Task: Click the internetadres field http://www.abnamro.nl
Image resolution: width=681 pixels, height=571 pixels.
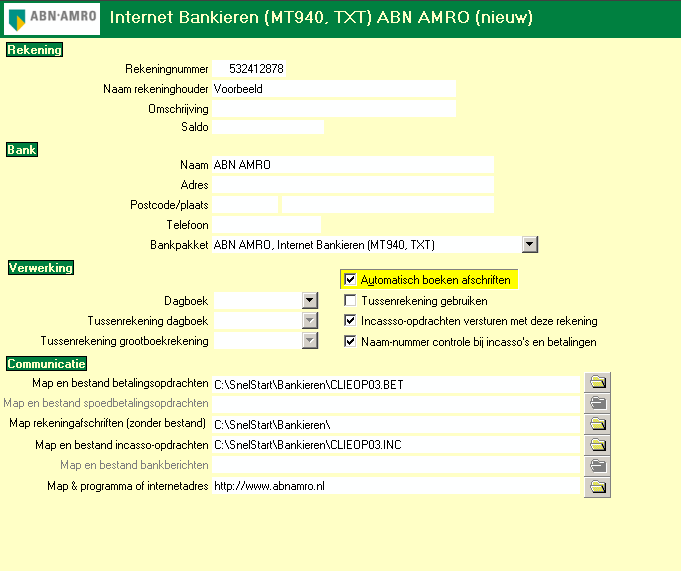Action: tap(396, 485)
